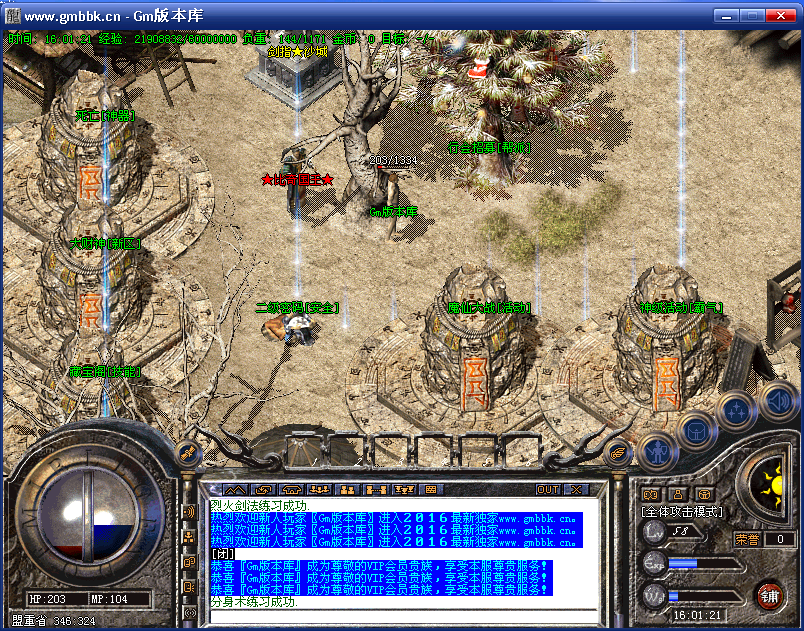Image resolution: width=804 pixels, height=631 pixels.
Task: Close the Gm版本库 game window
Action: (x=780, y=16)
